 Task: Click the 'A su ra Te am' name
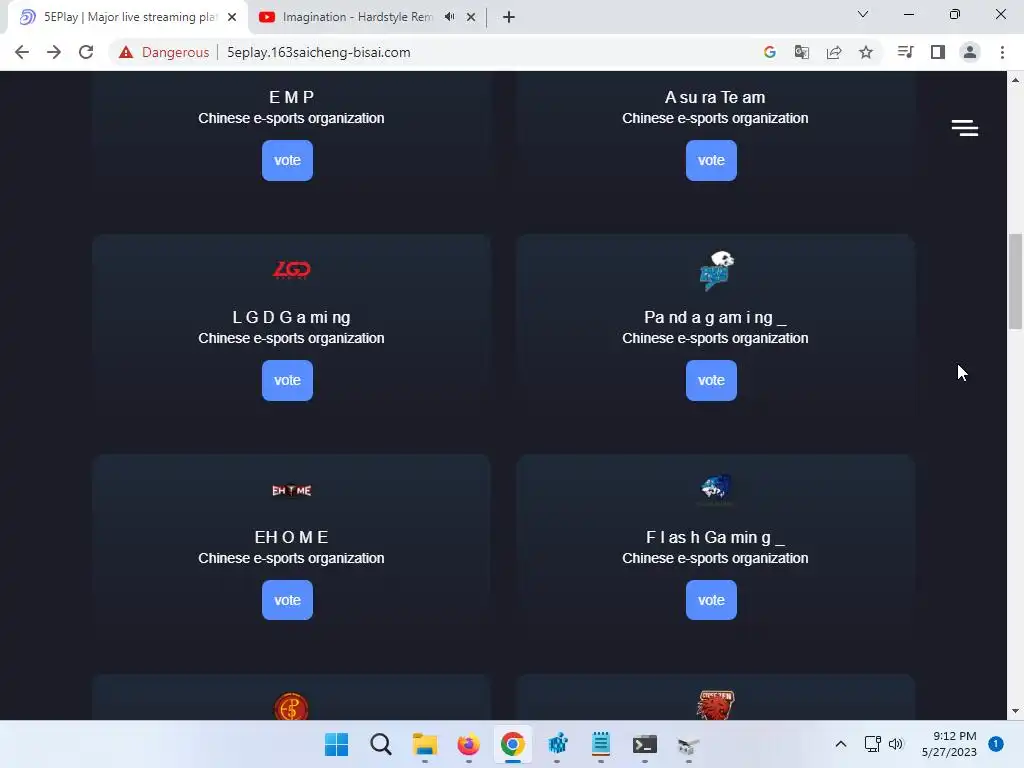tap(715, 97)
